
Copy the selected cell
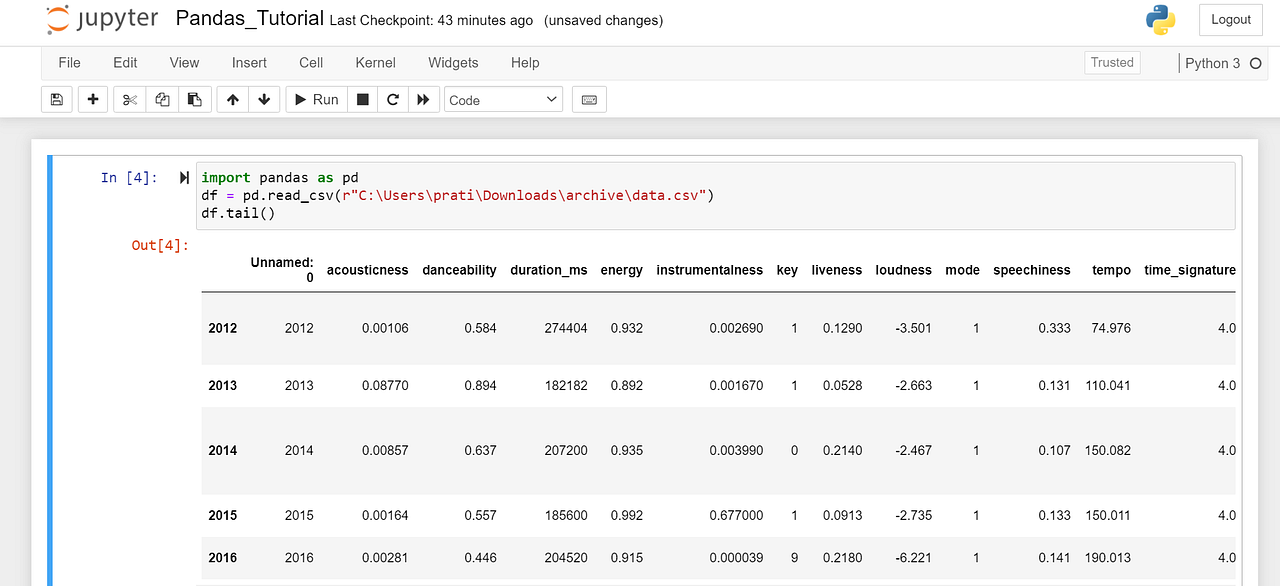tap(162, 99)
